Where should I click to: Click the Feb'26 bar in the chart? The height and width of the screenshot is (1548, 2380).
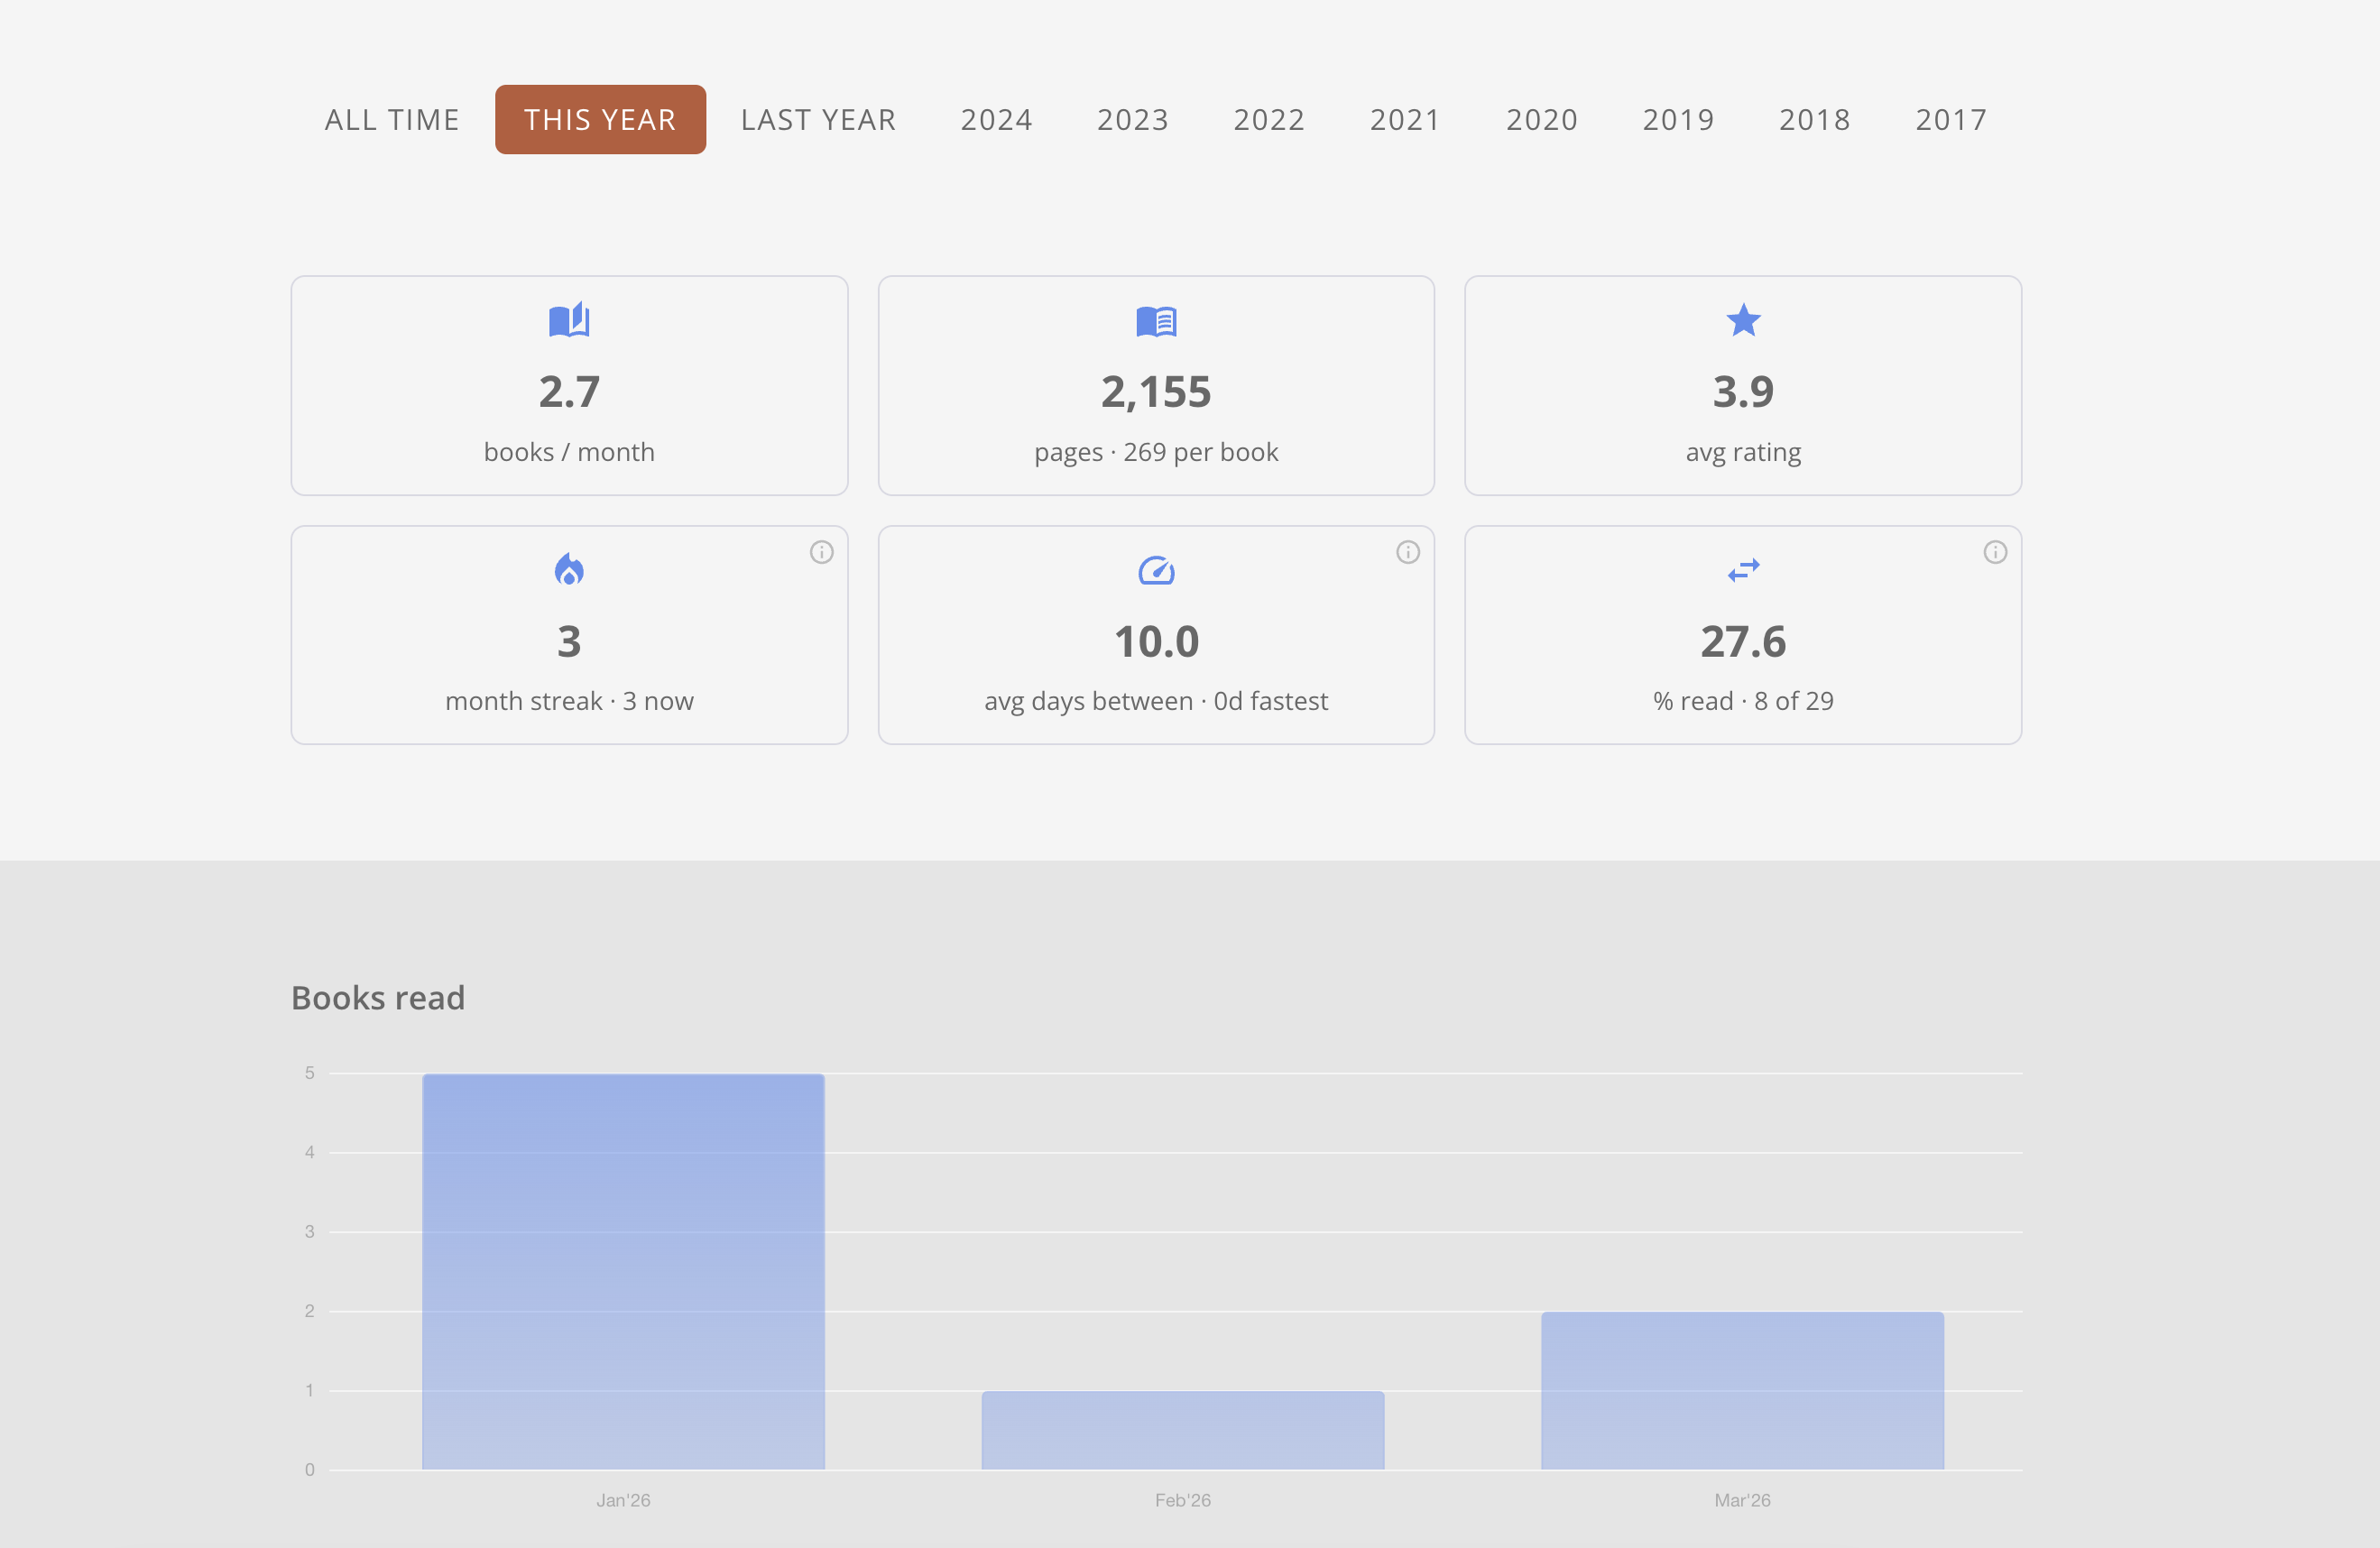tap(1182, 1430)
